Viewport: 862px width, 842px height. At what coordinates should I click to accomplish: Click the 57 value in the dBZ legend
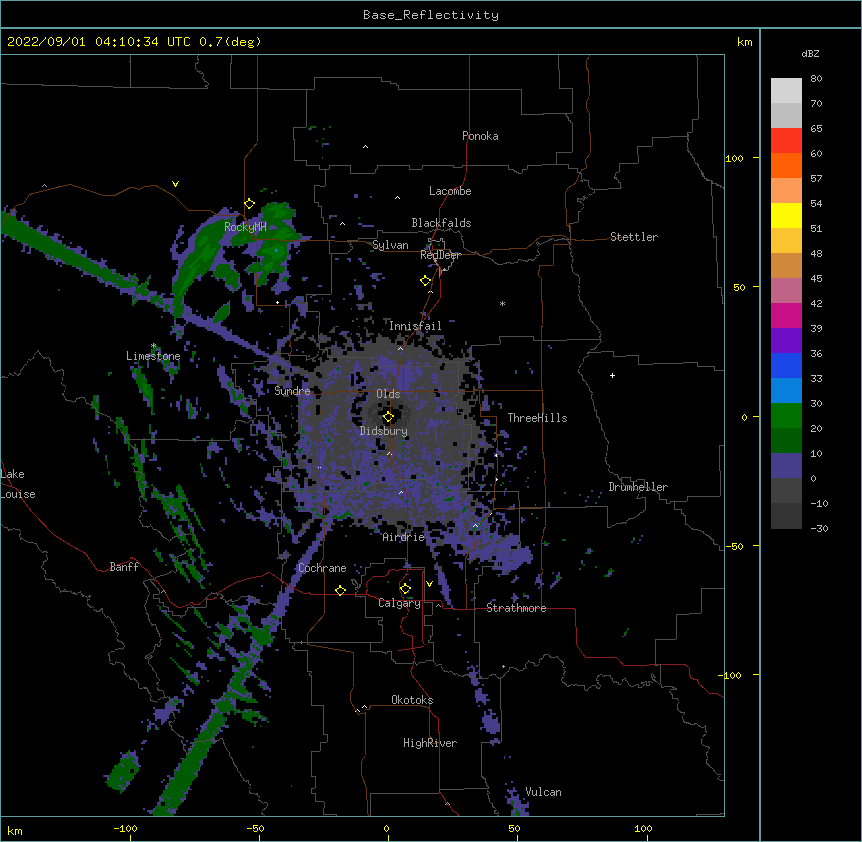pos(816,179)
